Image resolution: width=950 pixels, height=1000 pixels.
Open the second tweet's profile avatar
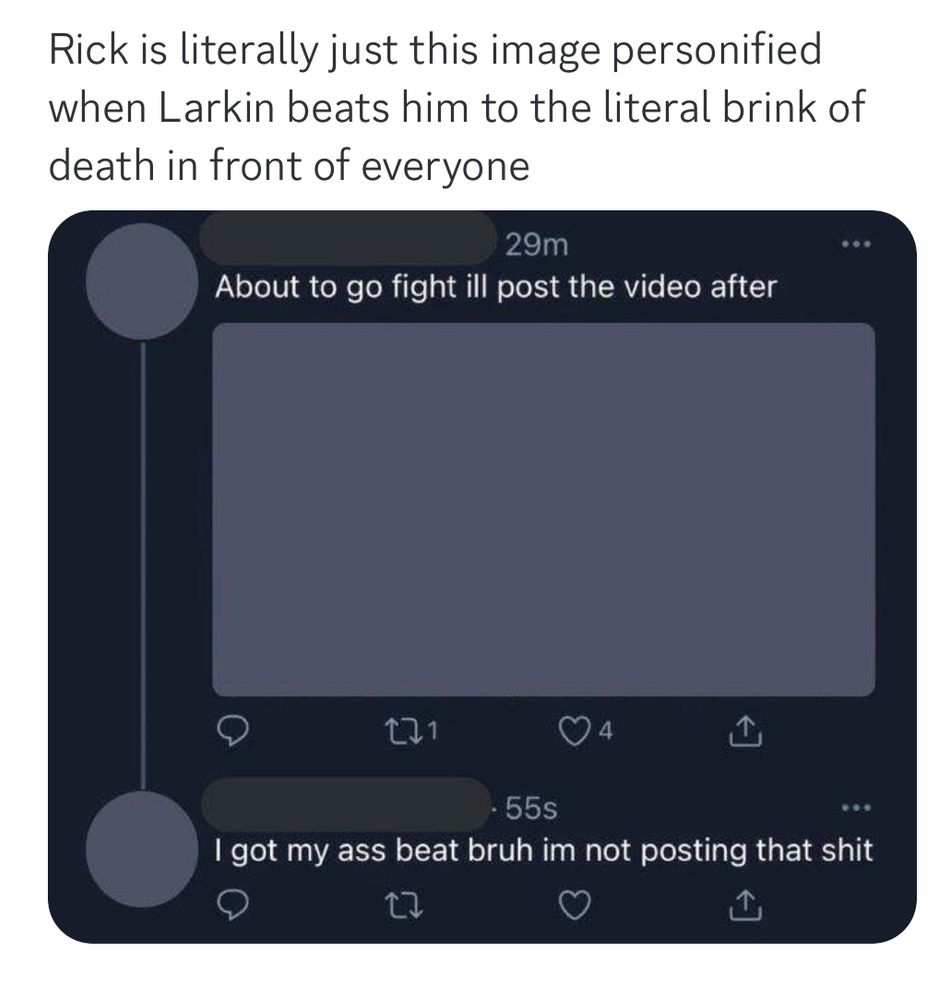point(142,849)
